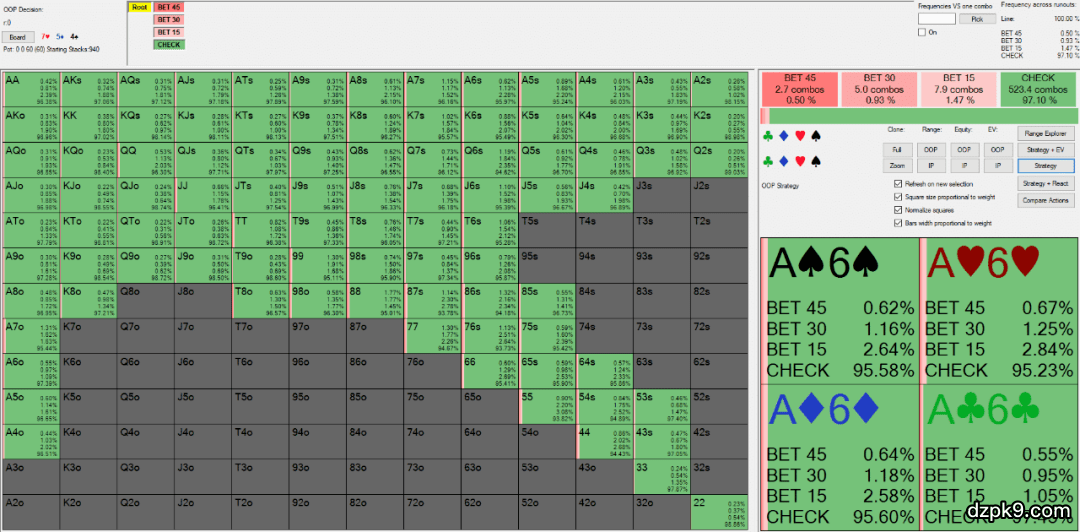This screenshot has height=532, width=1080.
Task: Select the blue diamond in lower suit row
Action: [783, 160]
